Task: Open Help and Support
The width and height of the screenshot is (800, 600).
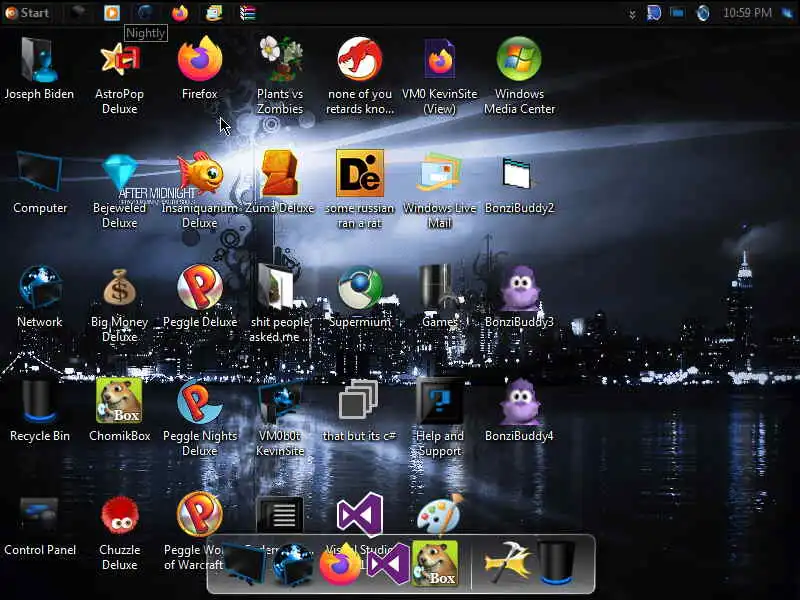Action: pos(439,401)
